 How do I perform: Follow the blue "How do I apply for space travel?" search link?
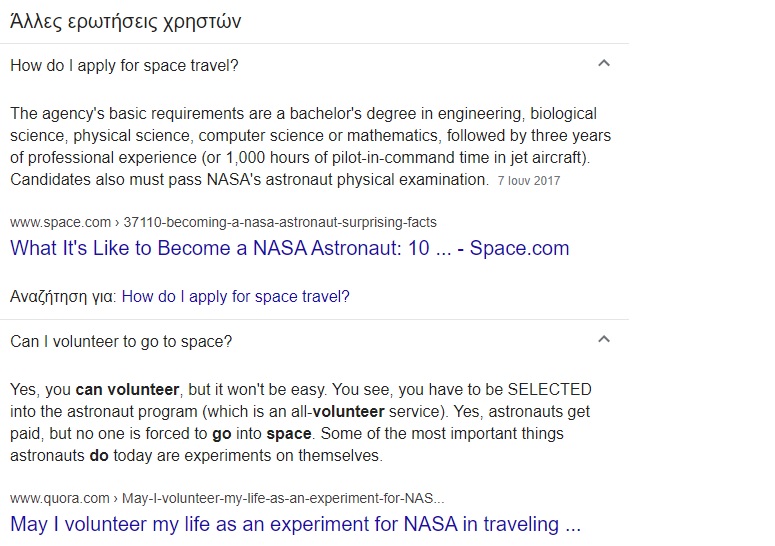tap(235, 297)
